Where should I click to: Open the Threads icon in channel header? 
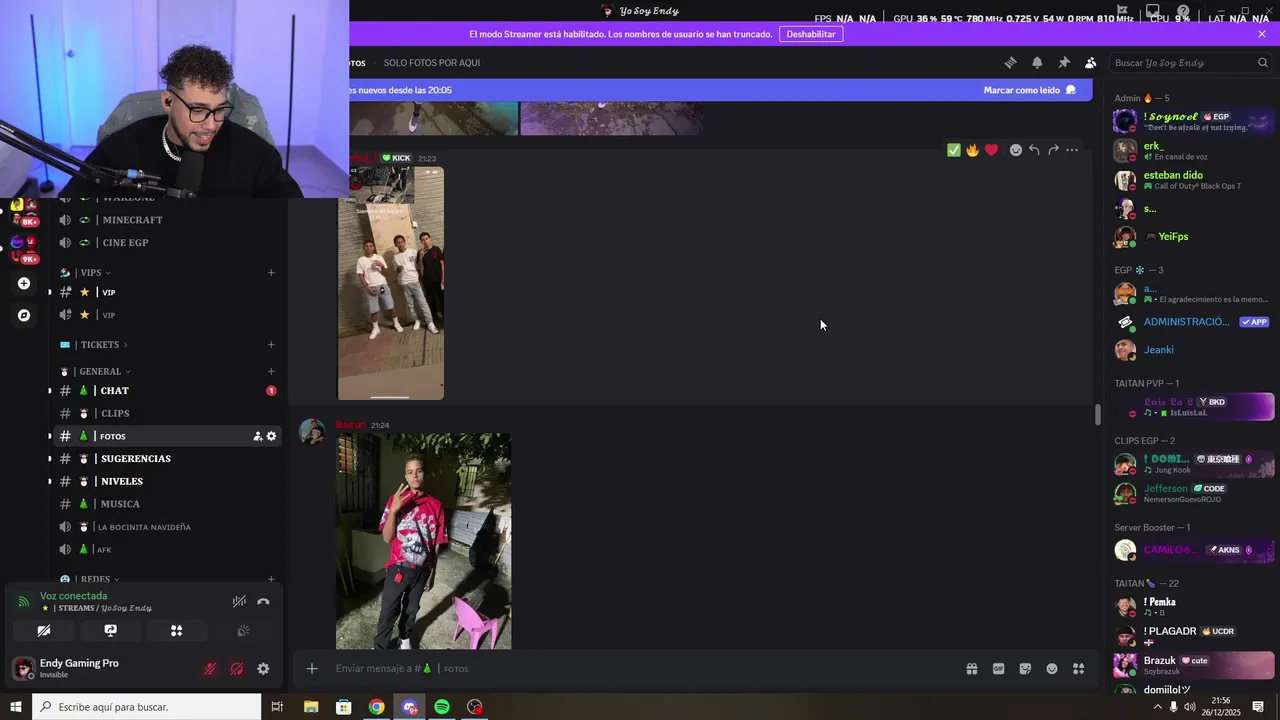pyautogui.click(x=1010, y=62)
